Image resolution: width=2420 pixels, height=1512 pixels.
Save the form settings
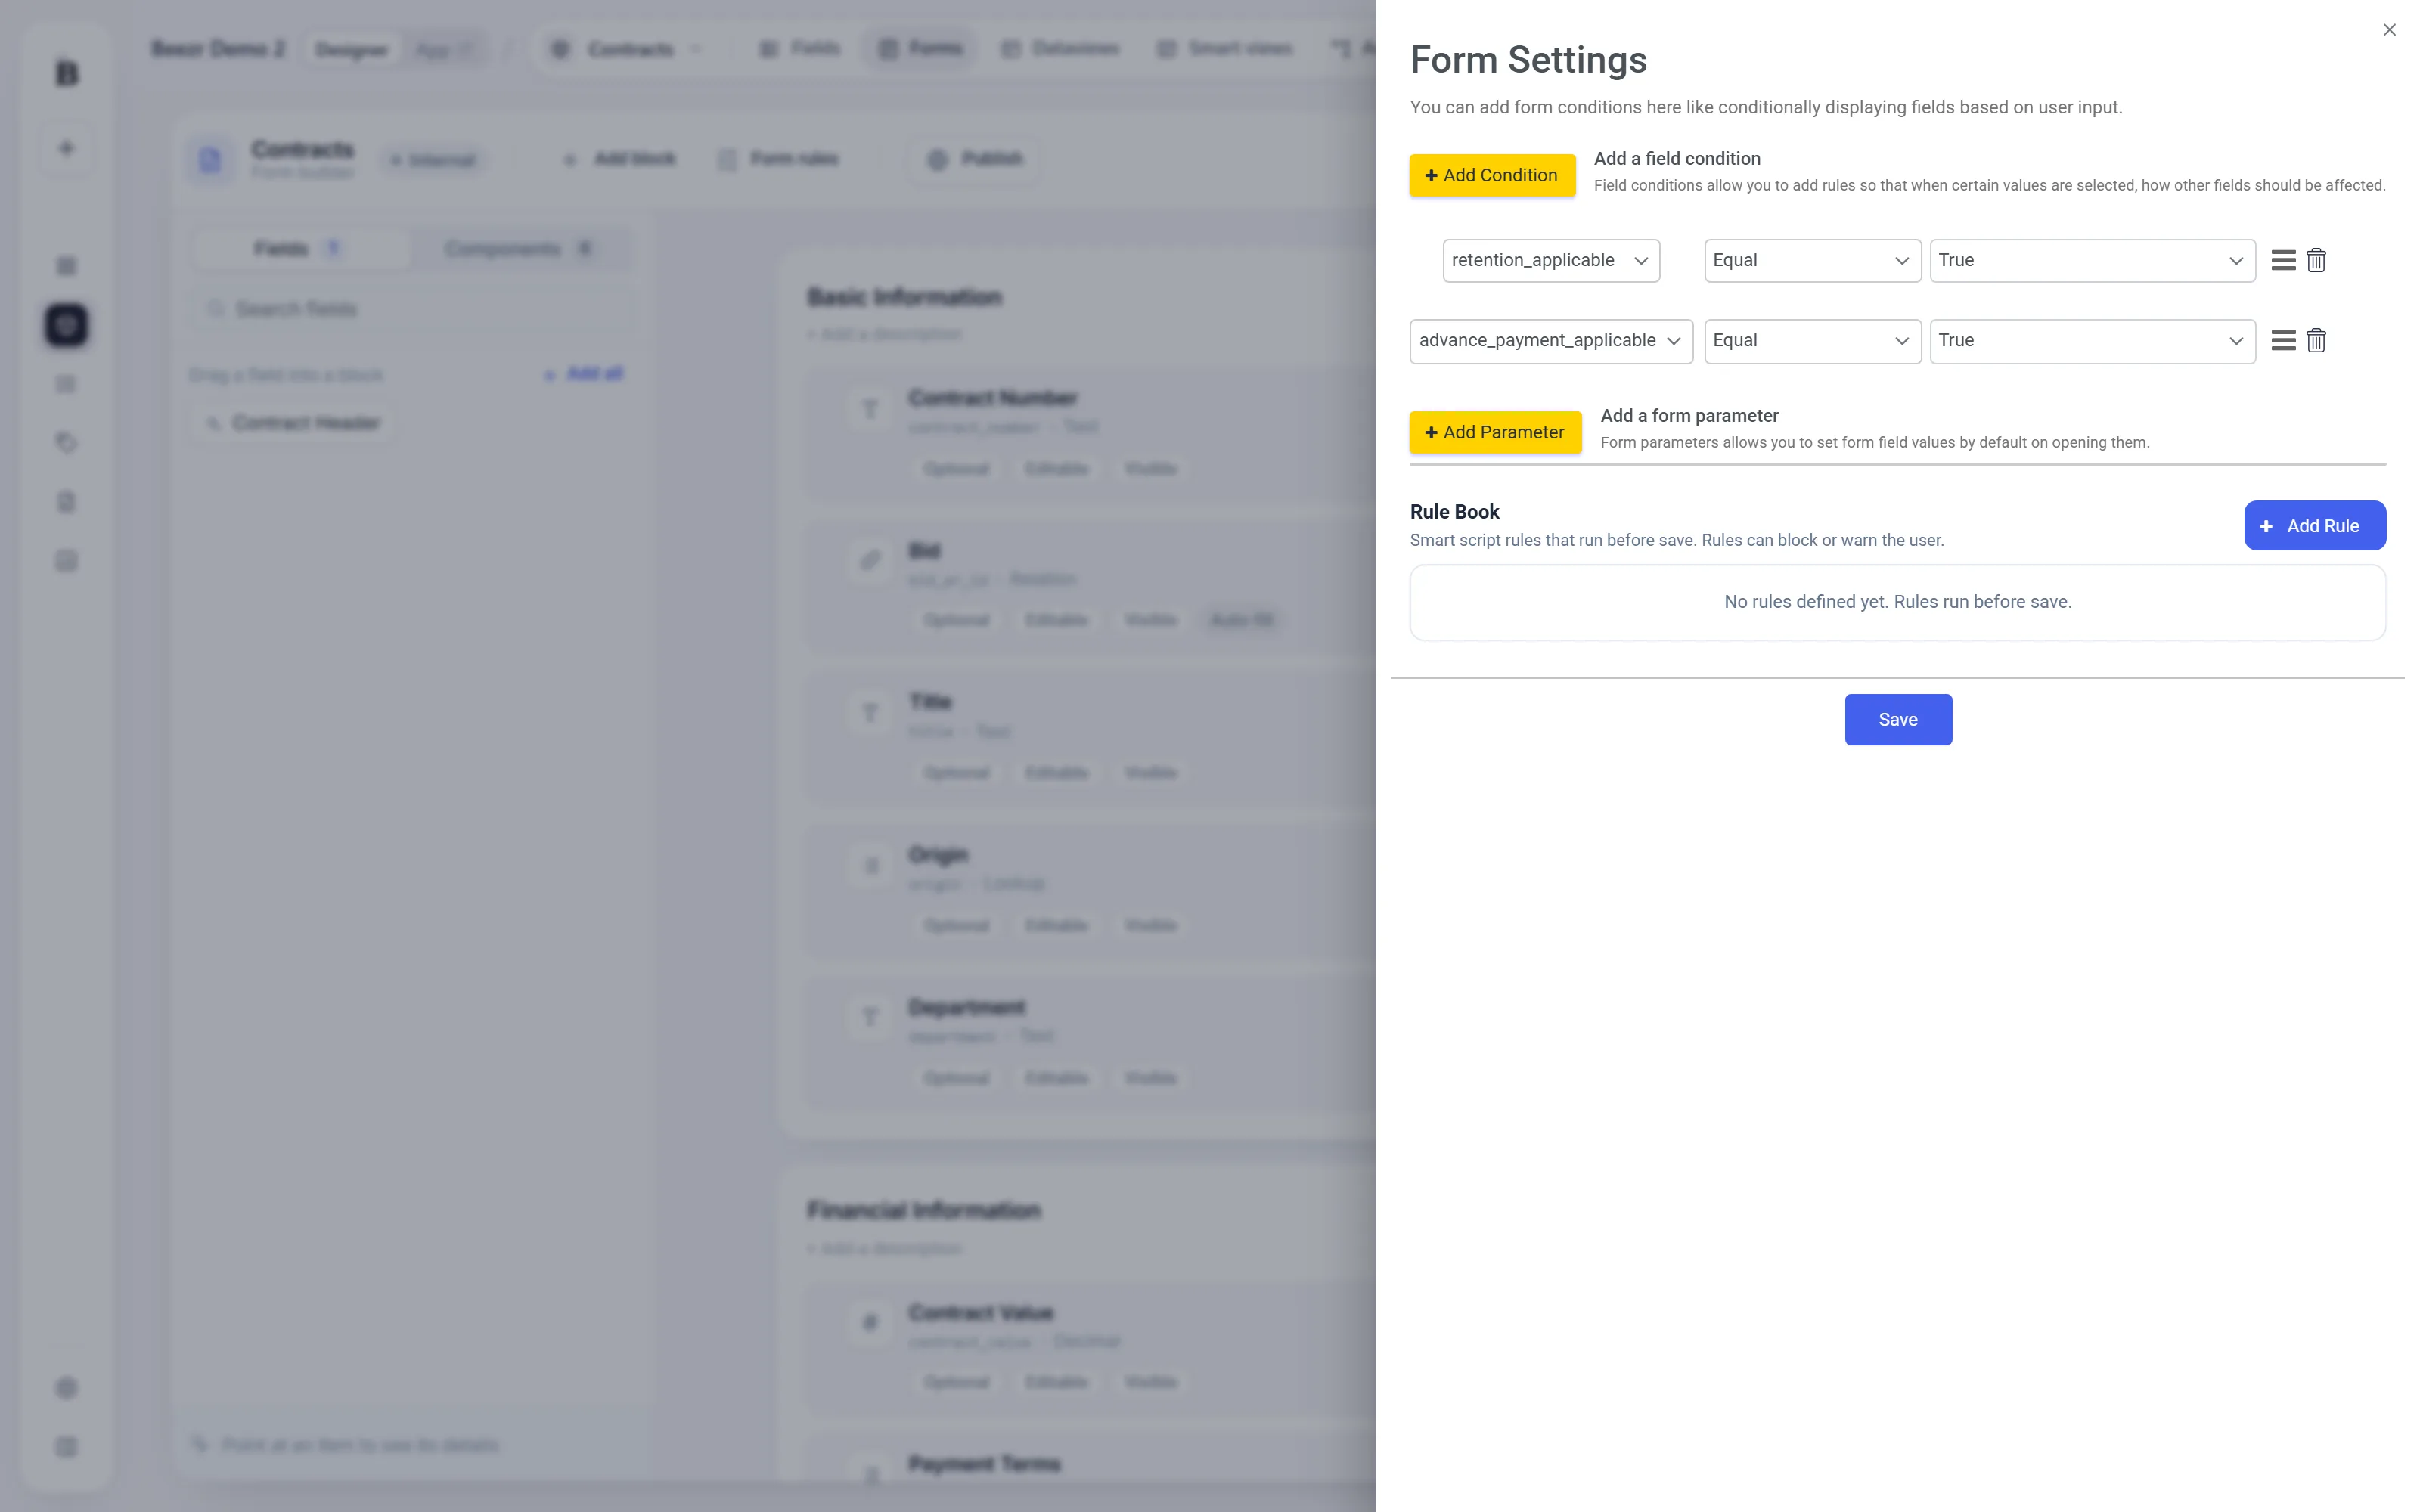(1897, 719)
